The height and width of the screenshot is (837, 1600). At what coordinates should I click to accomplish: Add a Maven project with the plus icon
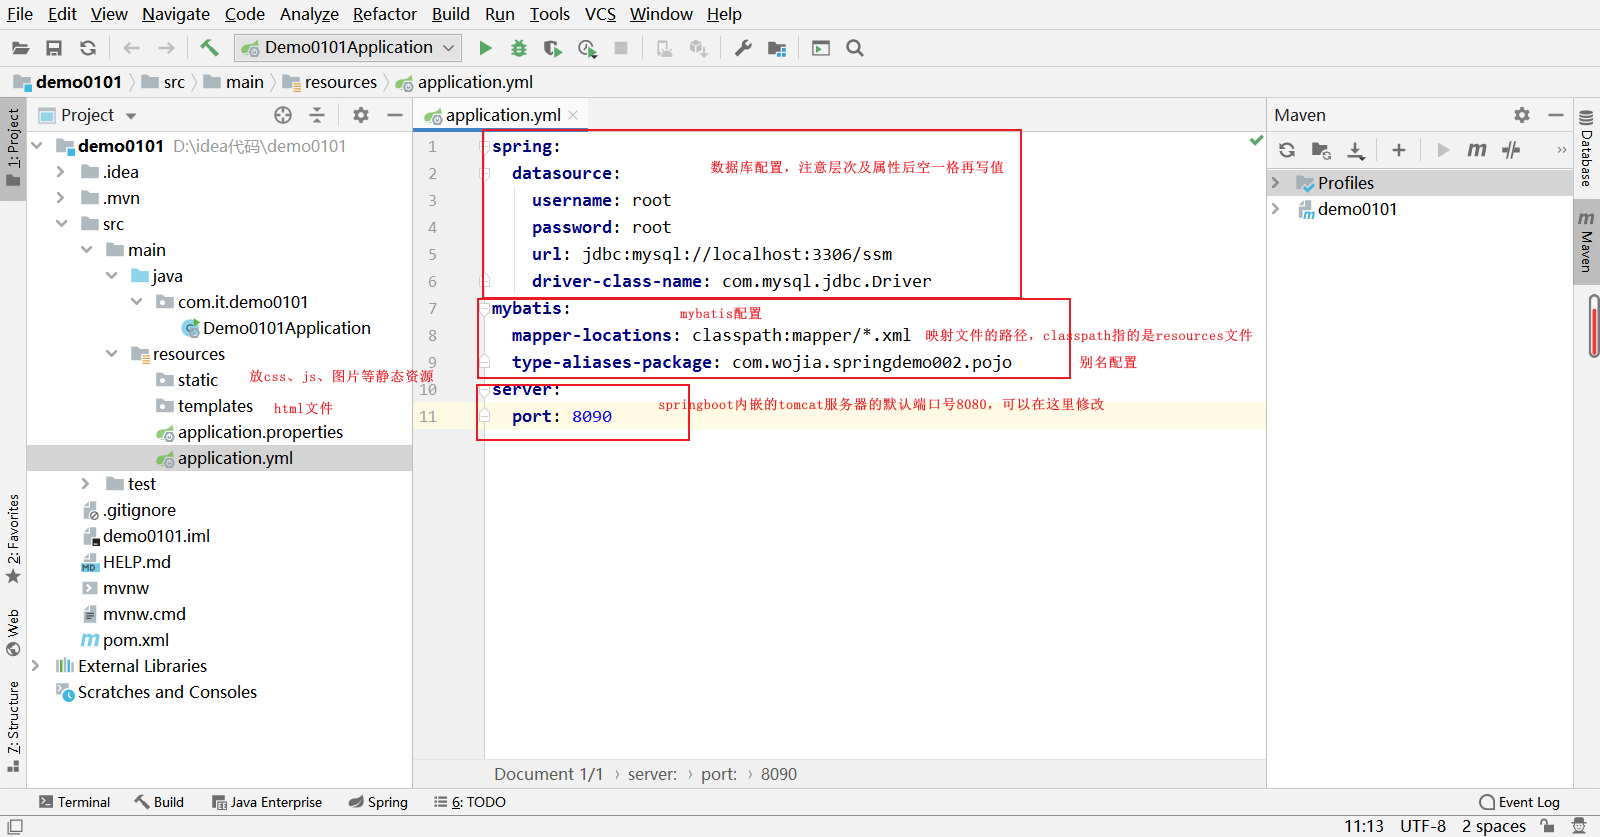(1399, 150)
